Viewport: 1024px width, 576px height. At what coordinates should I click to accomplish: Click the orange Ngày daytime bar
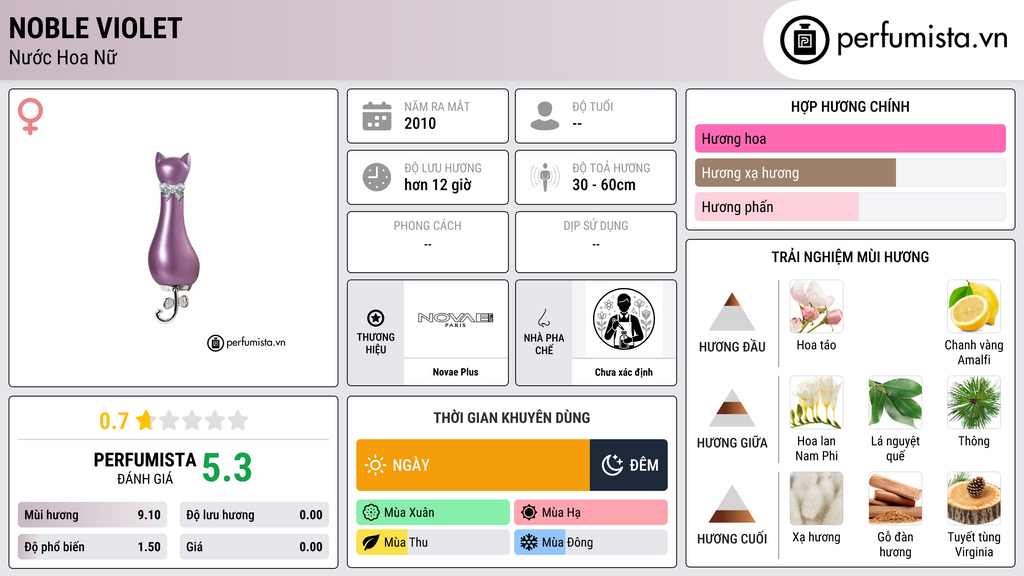click(x=473, y=465)
